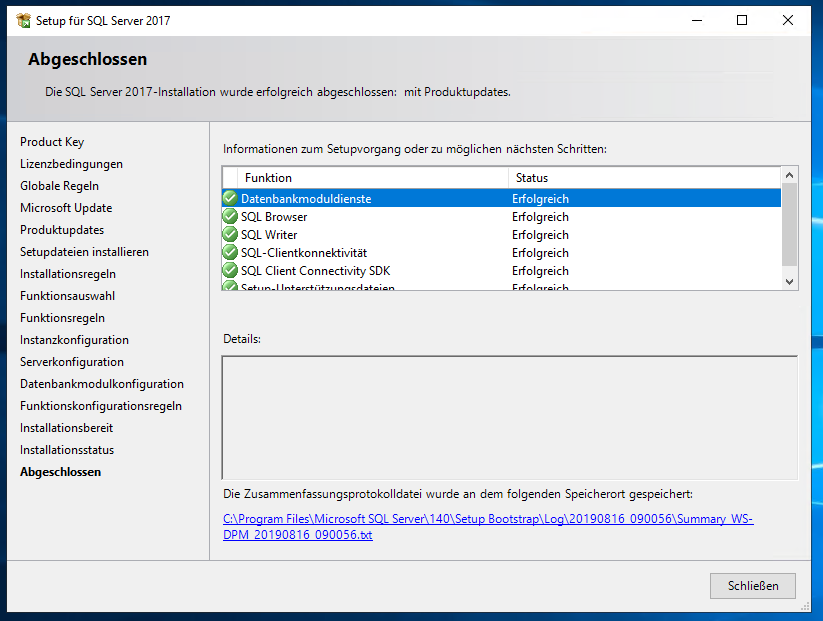Click the Funktionsregeln step
The image size is (823, 621).
pyautogui.click(x=62, y=318)
